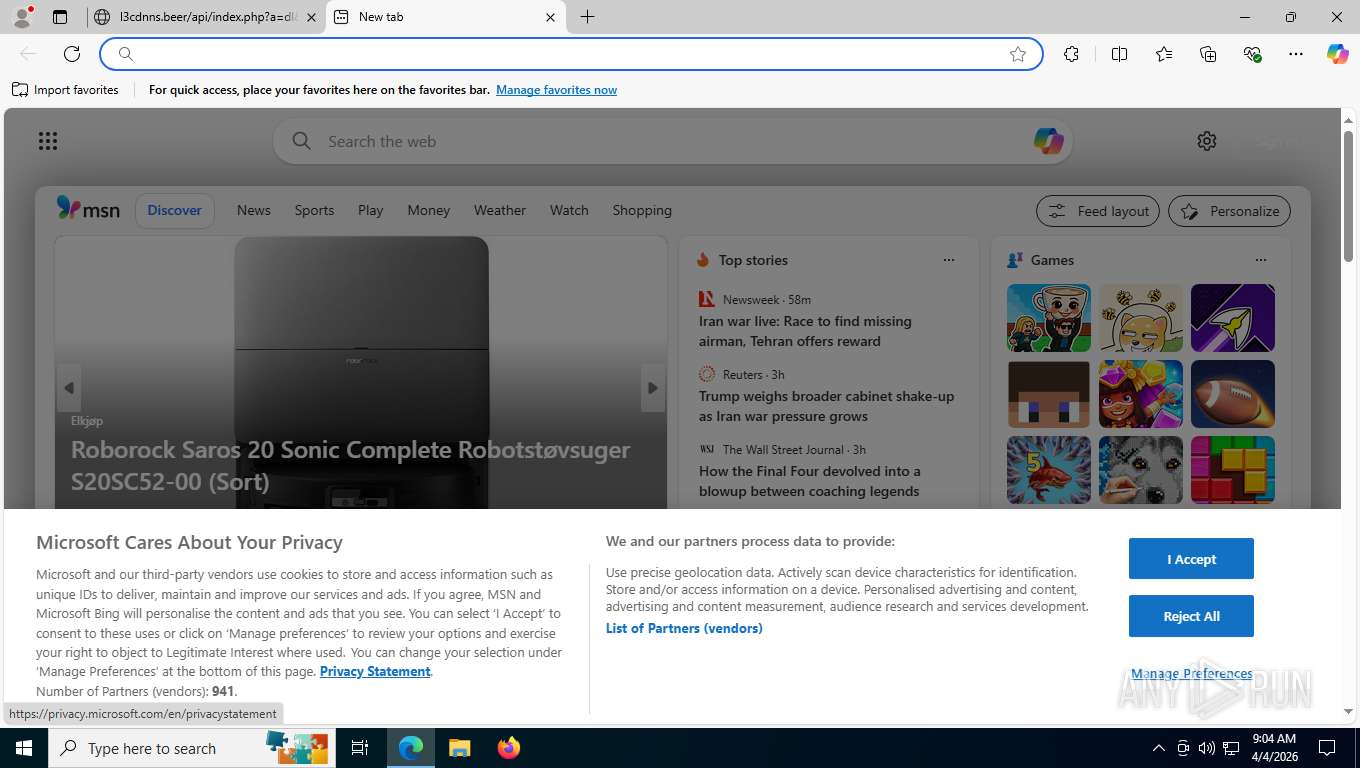
Task: Open Windows Start menu
Action: click(x=23, y=748)
